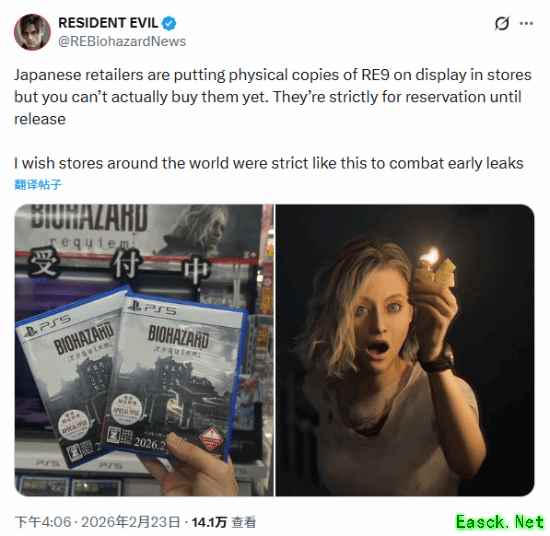Click the BIOHAZARD requiem poster banner
Image resolution: width=550 pixels, height=536 pixels.
tap(139, 229)
